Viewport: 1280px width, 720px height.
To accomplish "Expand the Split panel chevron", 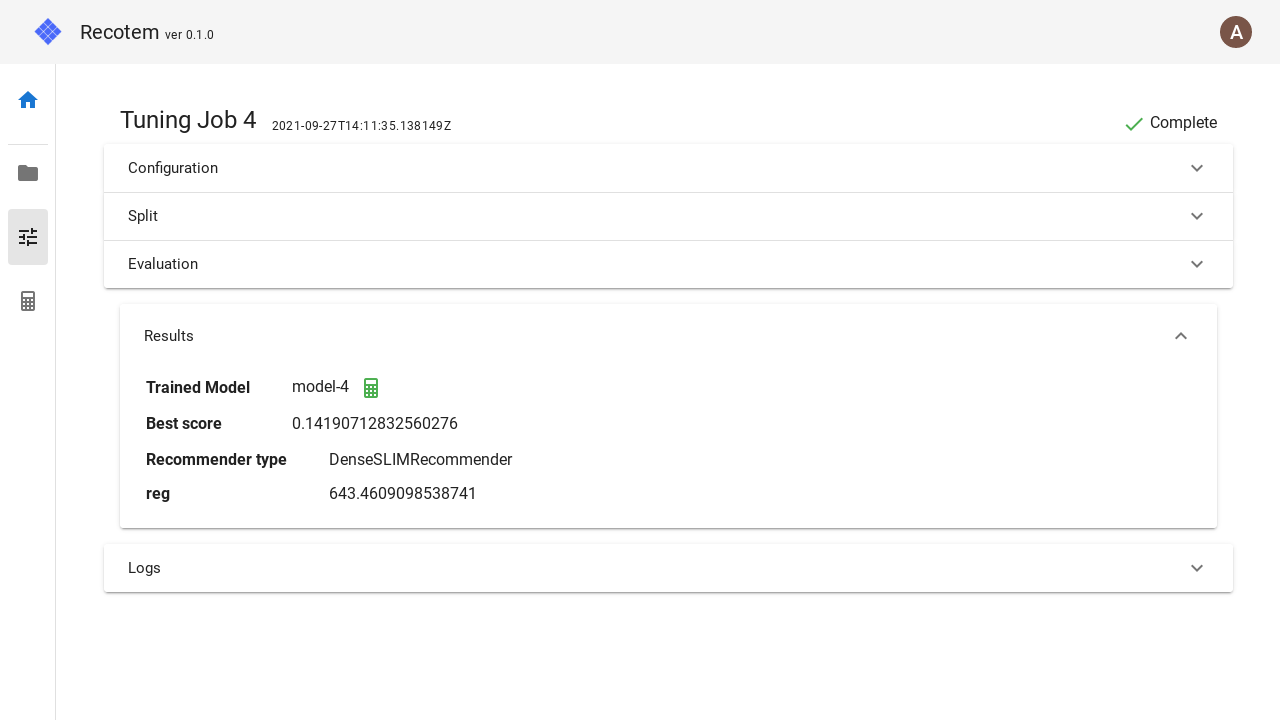I will [x=1197, y=216].
